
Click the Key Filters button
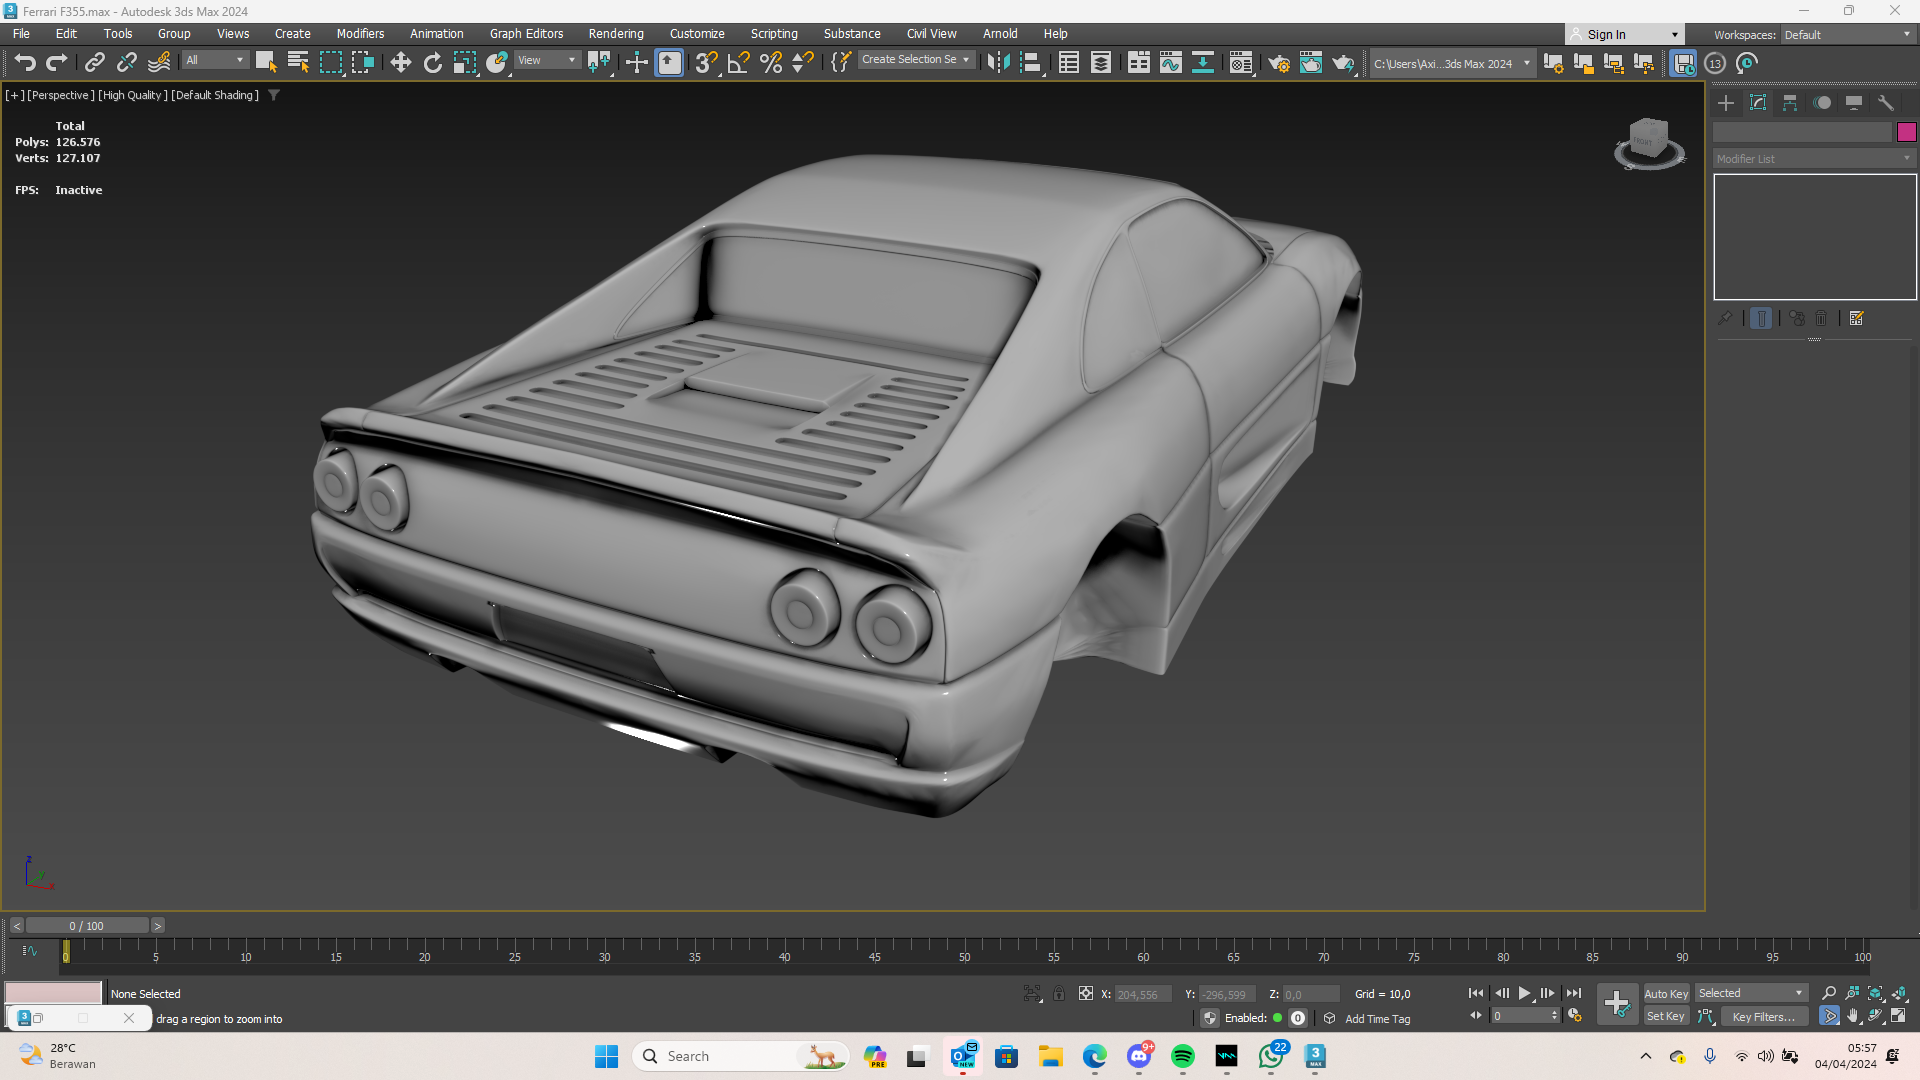[1763, 1017]
